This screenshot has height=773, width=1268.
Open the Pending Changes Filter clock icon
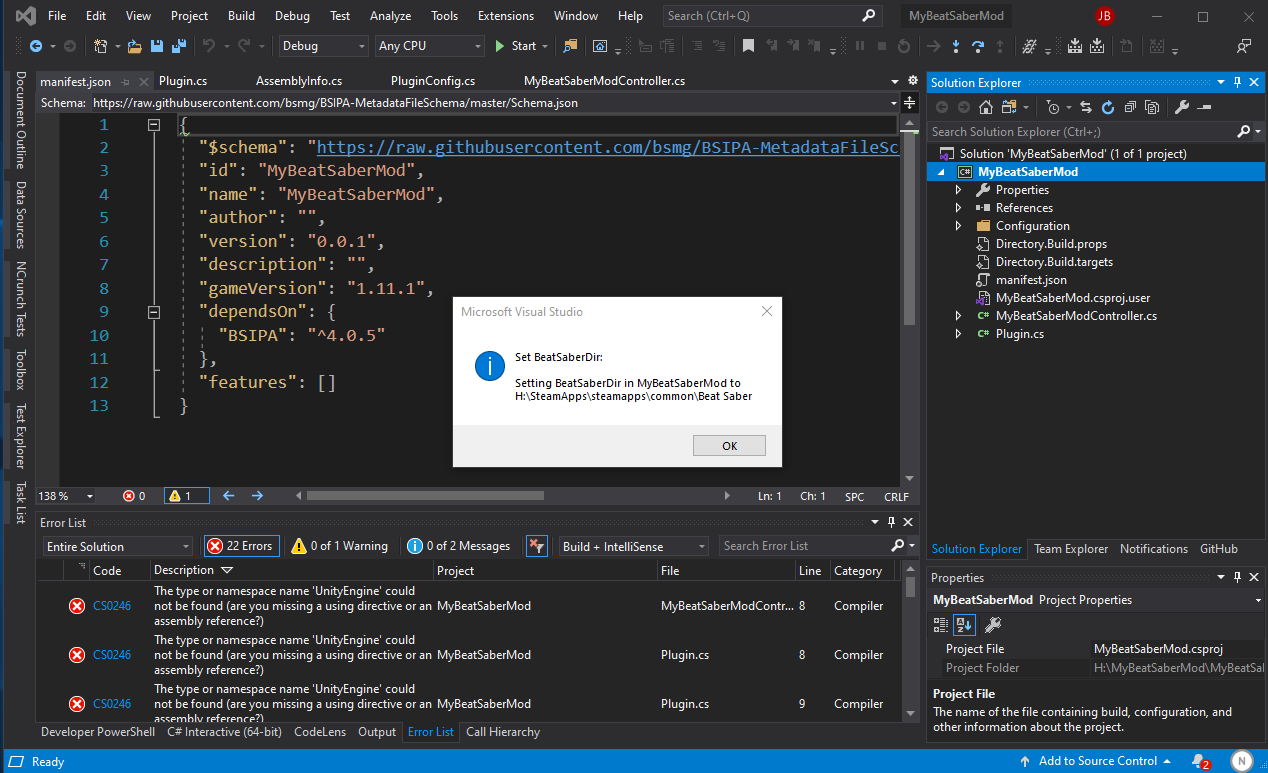tap(1053, 107)
